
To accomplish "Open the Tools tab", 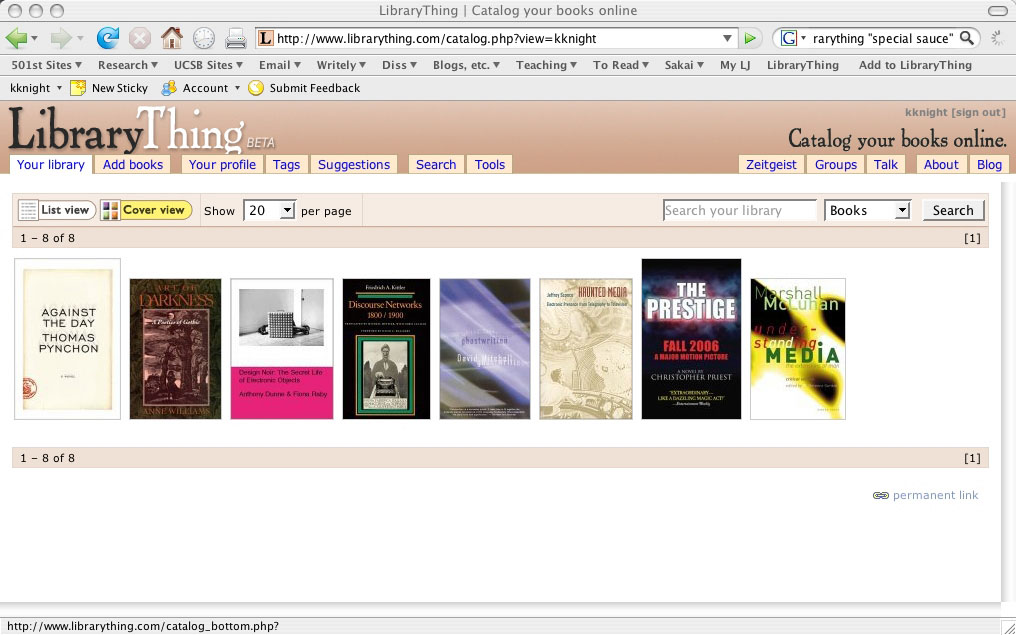I will pyautogui.click(x=490, y=165).
